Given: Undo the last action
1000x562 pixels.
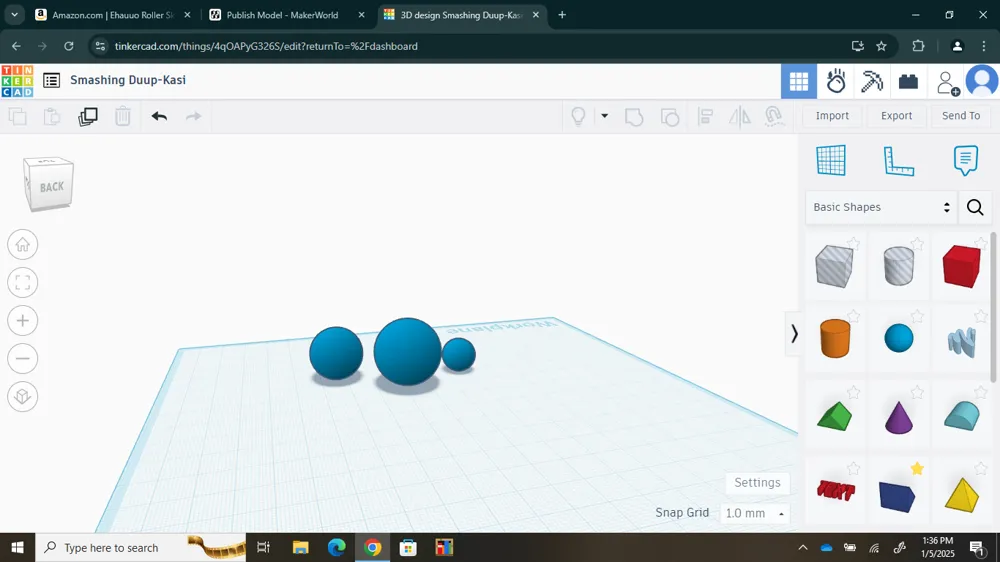Looking at the screenshot, I should coord(159,116).
